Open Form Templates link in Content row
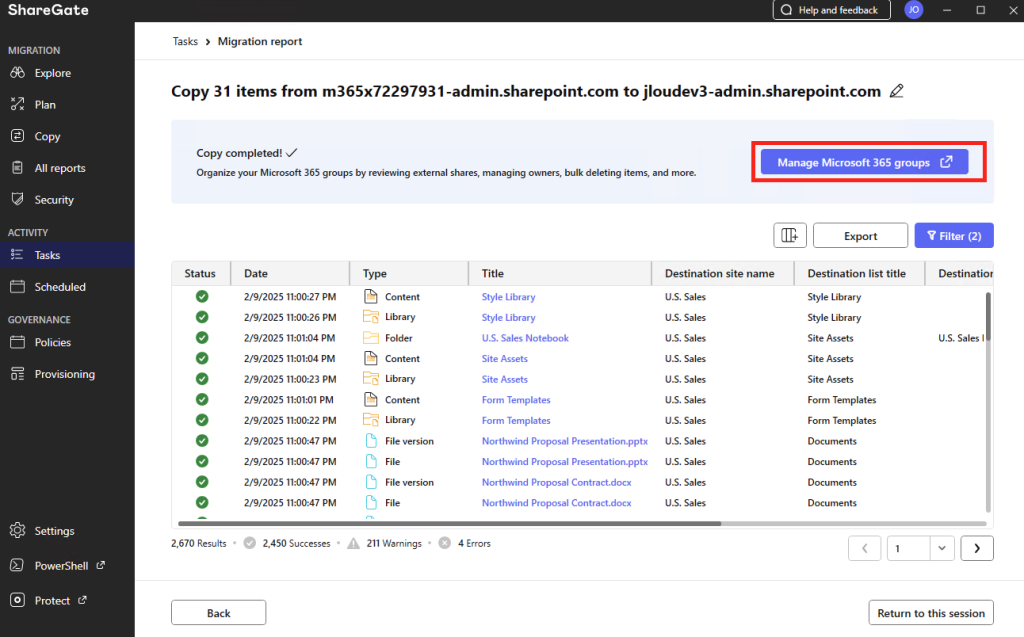 (516, 400)
